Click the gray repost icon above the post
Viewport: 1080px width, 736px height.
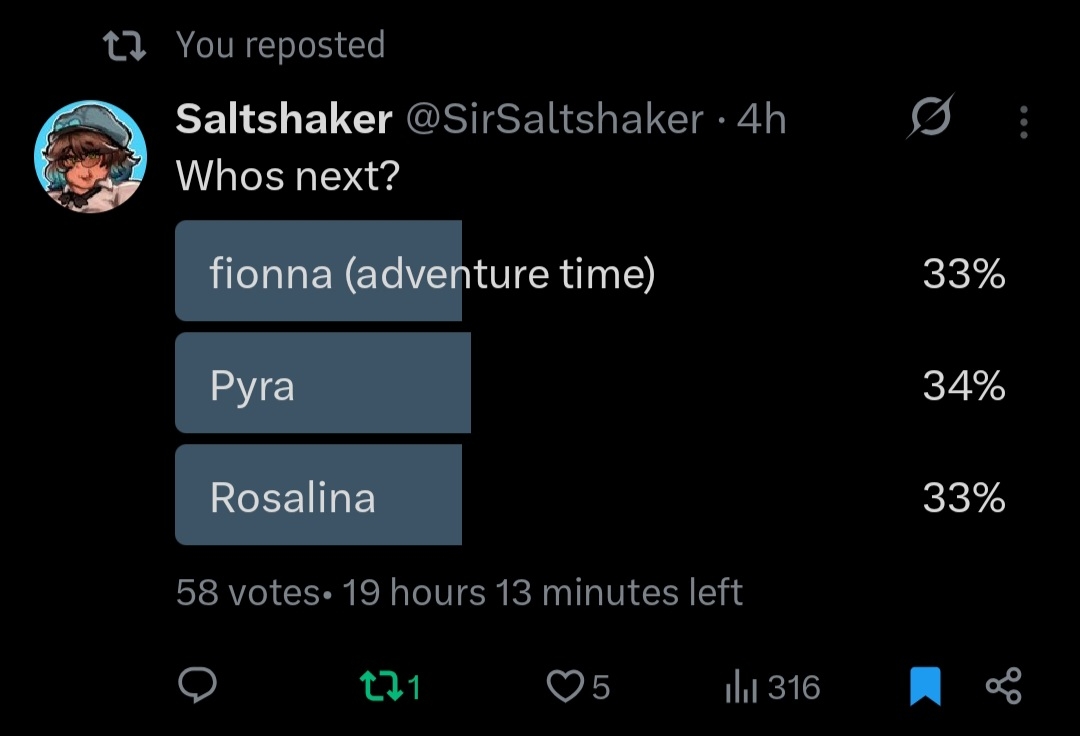click(x=125, y=45)
